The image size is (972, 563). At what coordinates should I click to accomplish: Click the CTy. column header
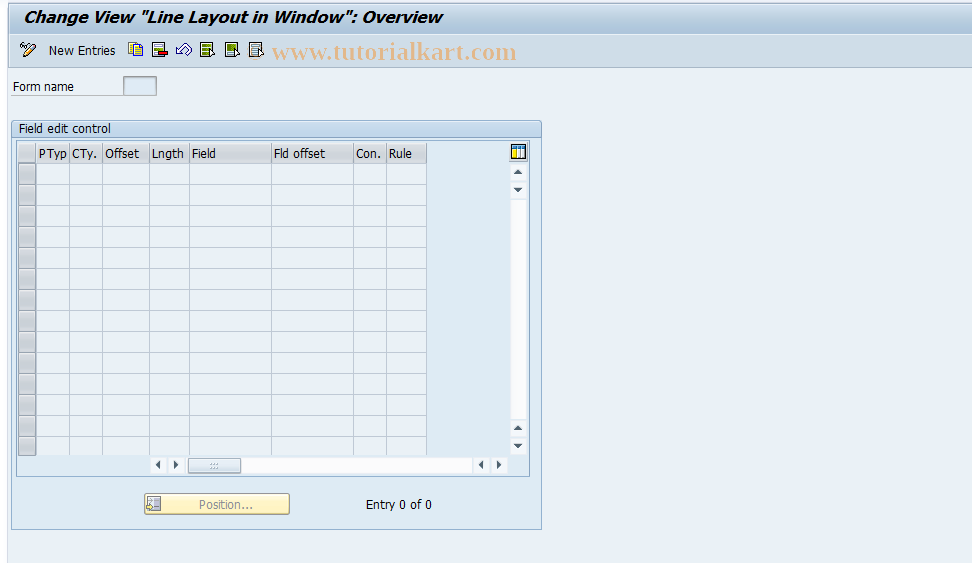pyautogui.click(x=86, y=153)
